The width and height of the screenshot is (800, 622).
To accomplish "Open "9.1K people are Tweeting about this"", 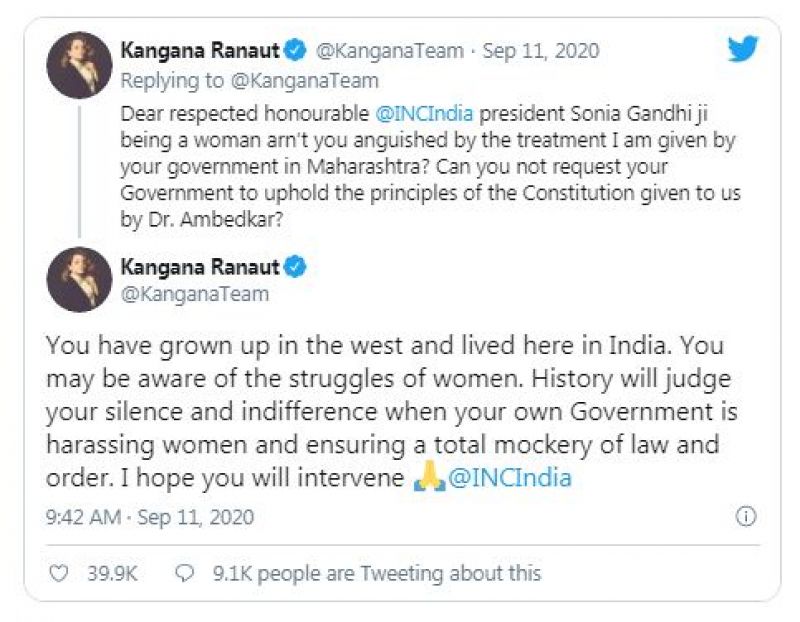I will (x=376, y=573).
